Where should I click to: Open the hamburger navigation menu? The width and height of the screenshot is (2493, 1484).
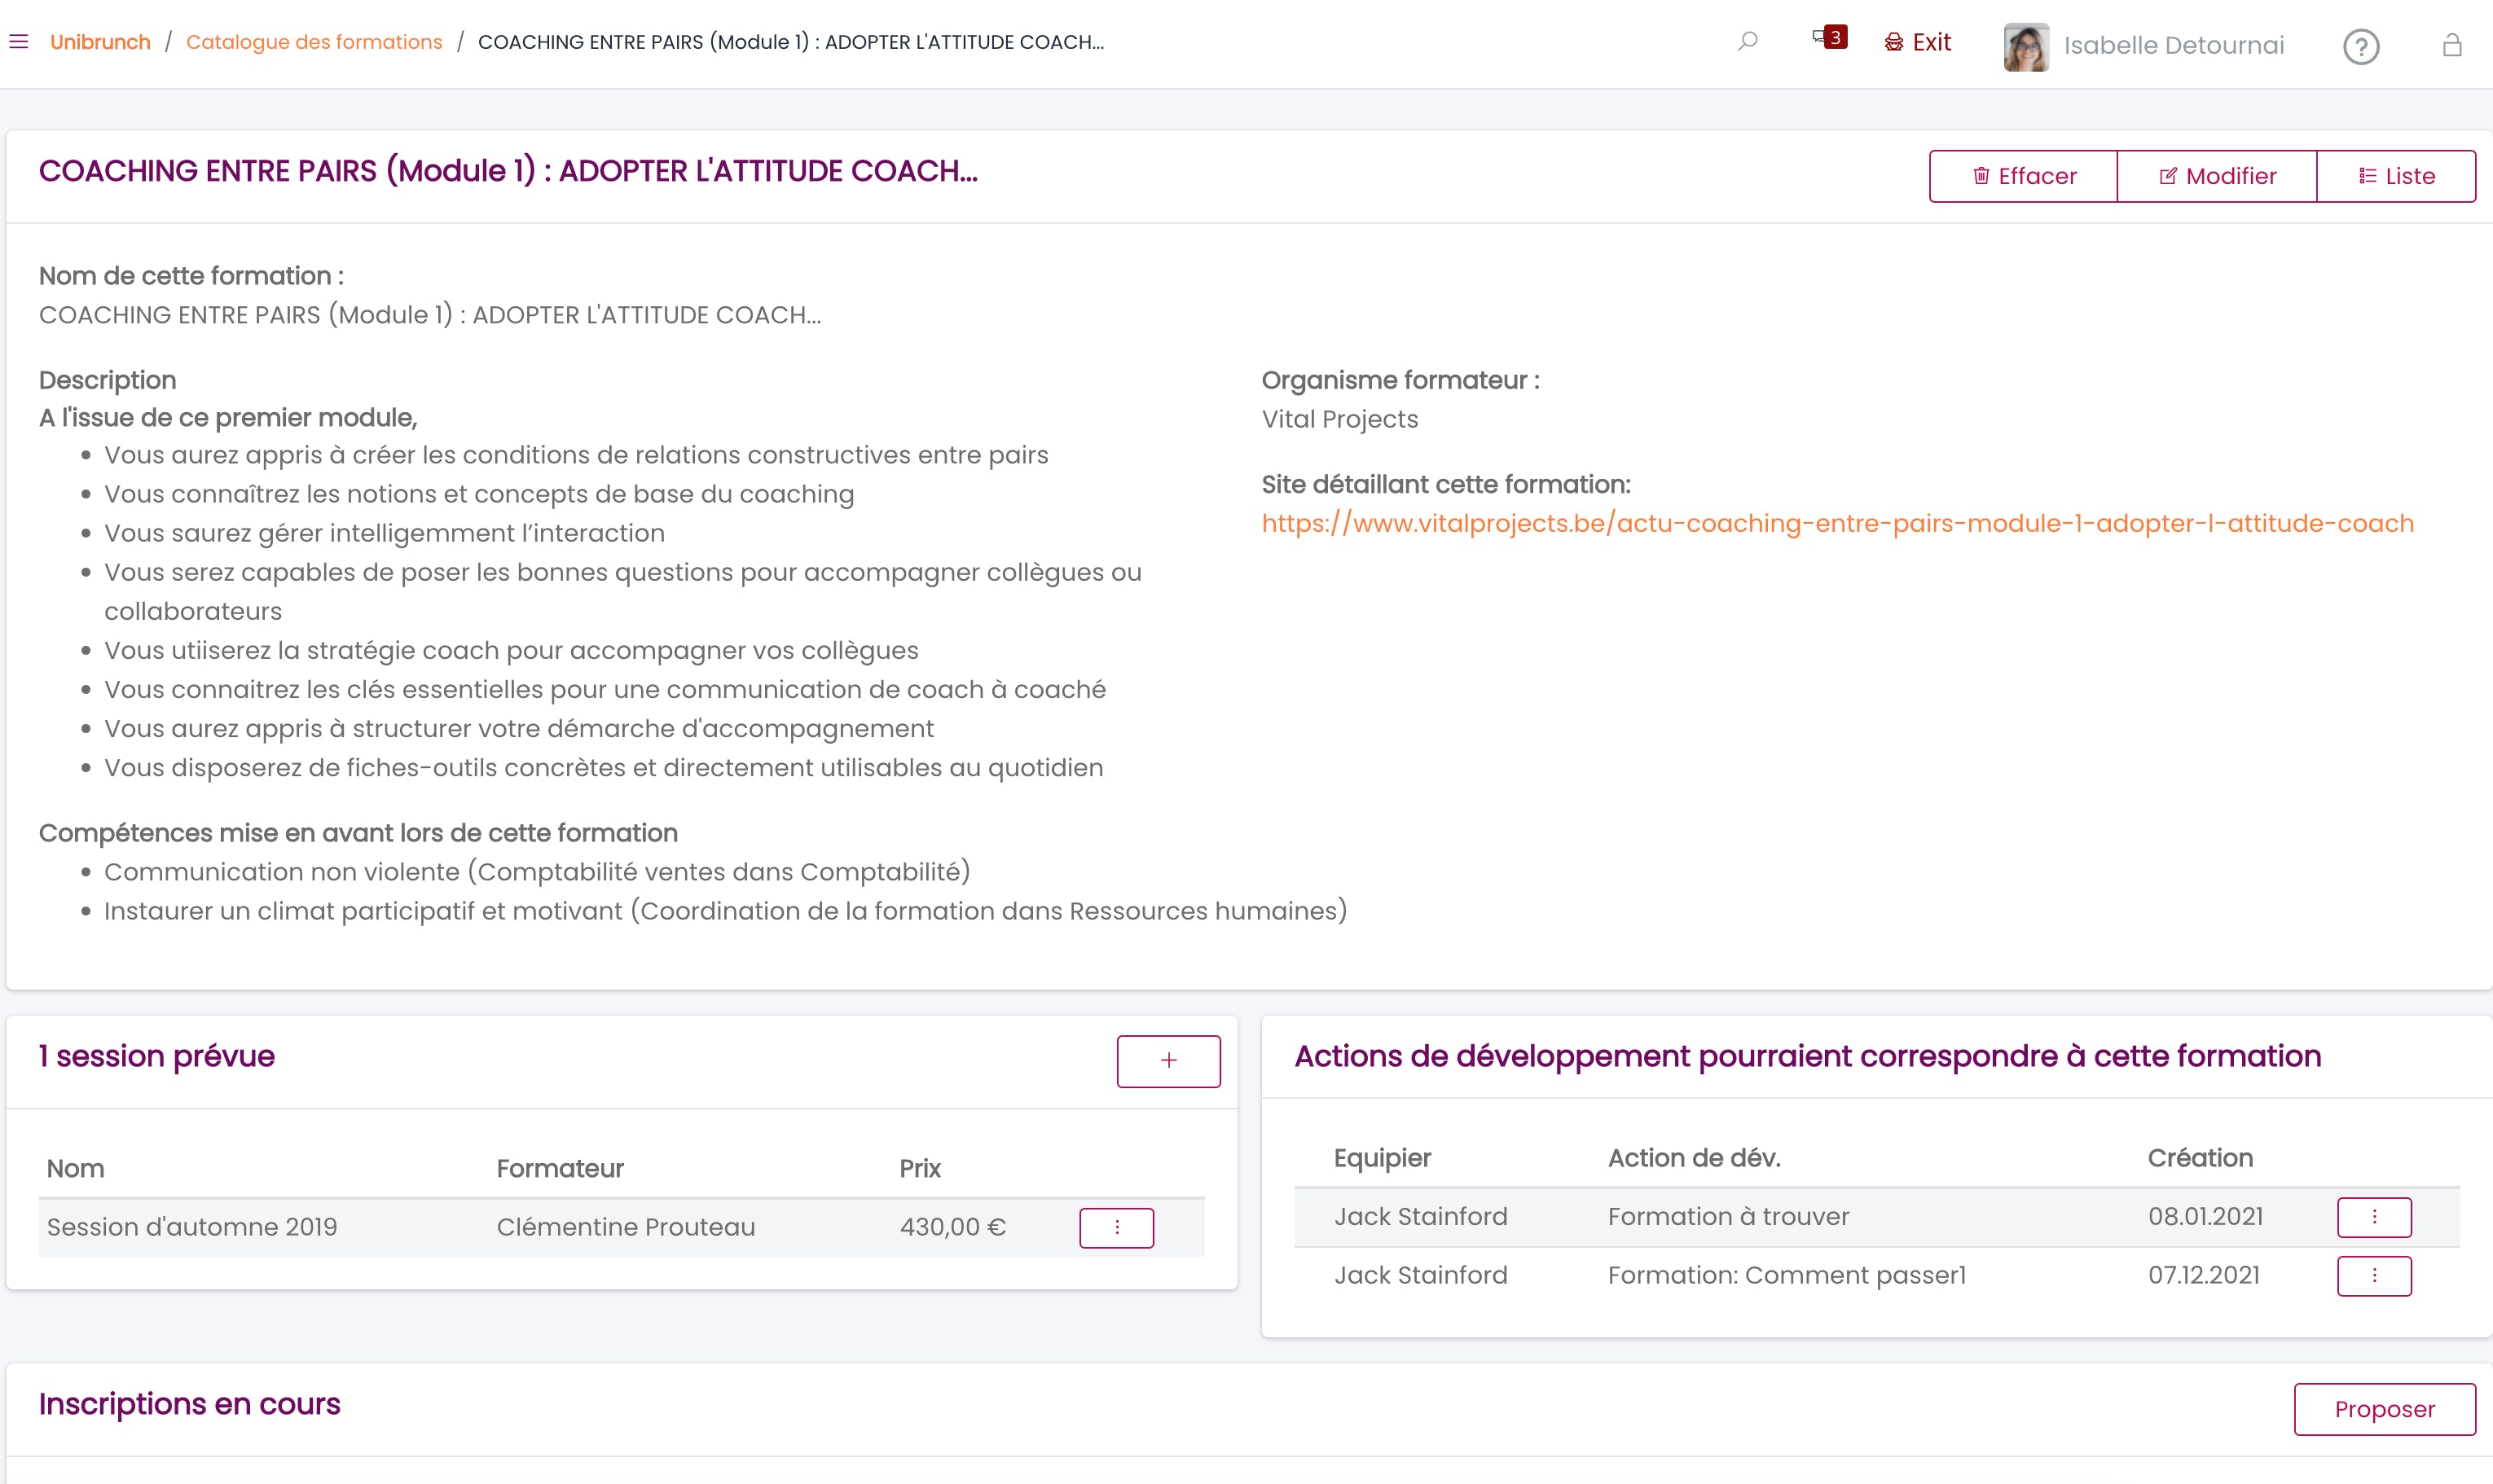coord(19,42)
